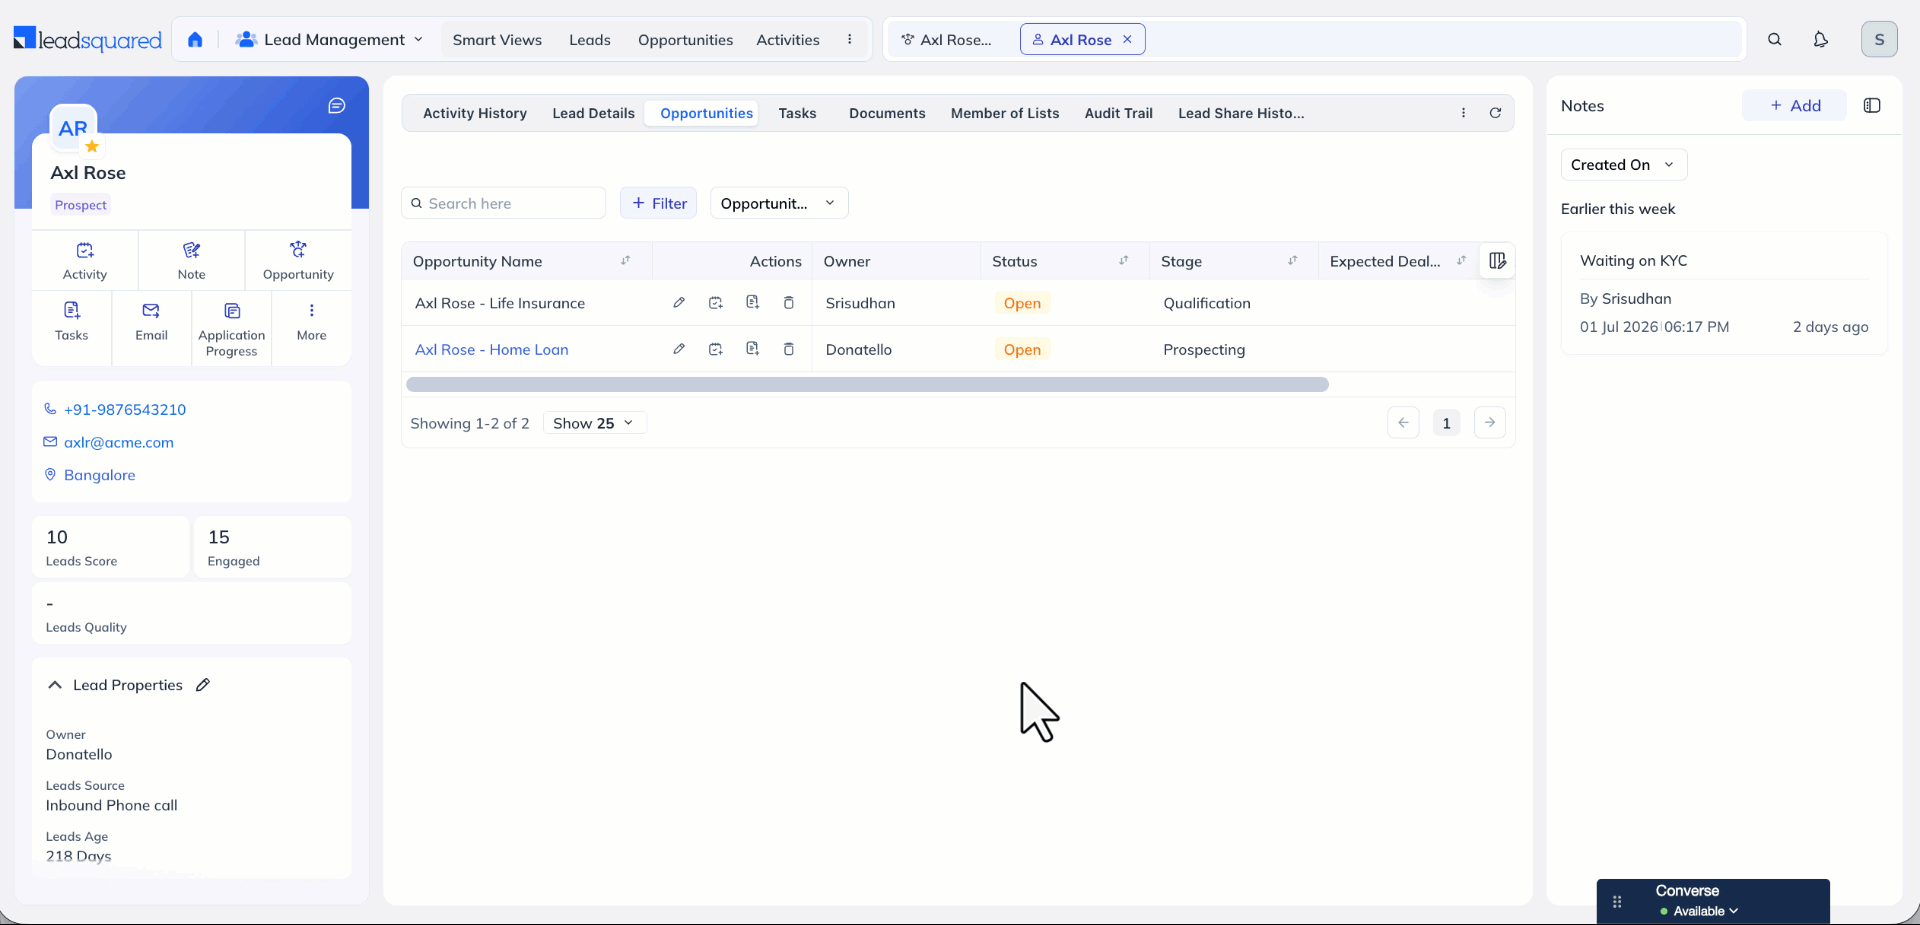Screen dimensions: 1920x925
Task: Add activity to Life Insurance opportunity row
Action: point(716,303)
